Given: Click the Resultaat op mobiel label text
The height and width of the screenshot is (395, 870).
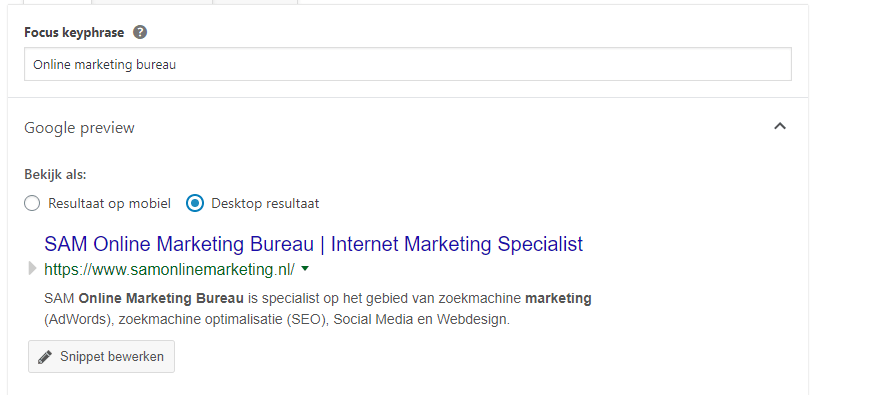Looking at the screenshot, I should click(109, 204).
